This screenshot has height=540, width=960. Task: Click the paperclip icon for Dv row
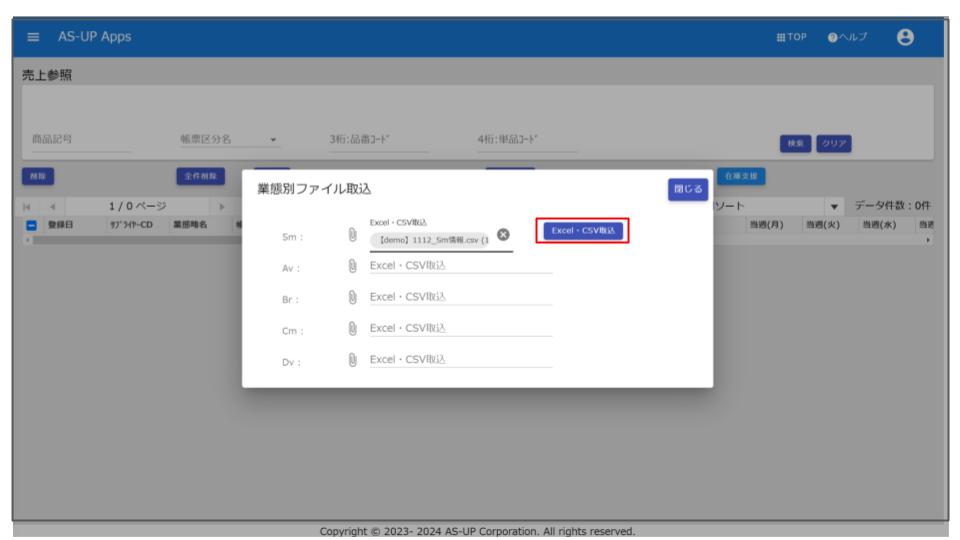coord(352,359)
